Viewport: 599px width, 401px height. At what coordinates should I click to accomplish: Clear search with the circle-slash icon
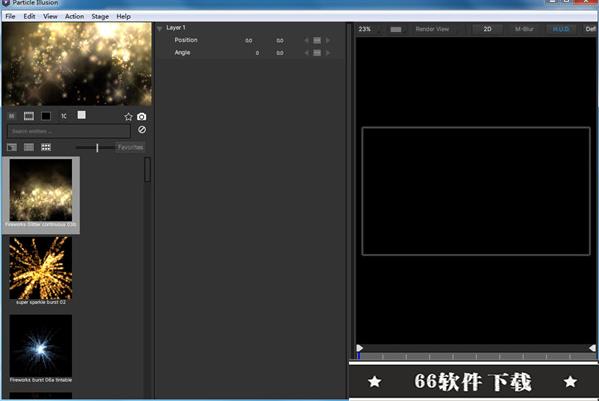pos(142,129)
